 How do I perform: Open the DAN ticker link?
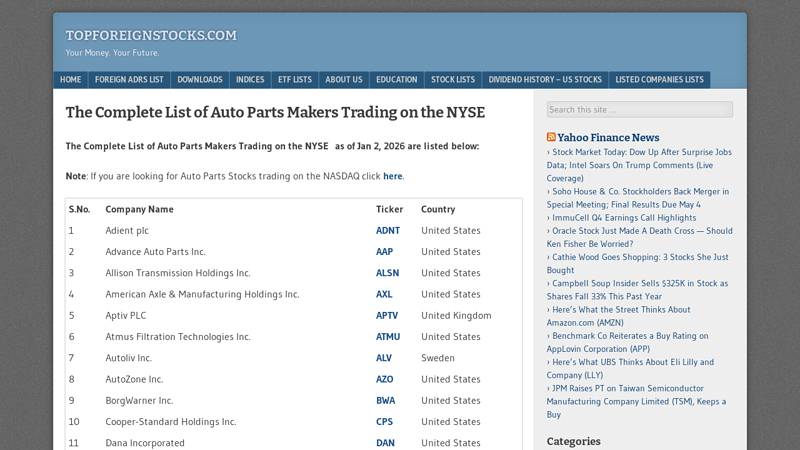pos(385,443)
